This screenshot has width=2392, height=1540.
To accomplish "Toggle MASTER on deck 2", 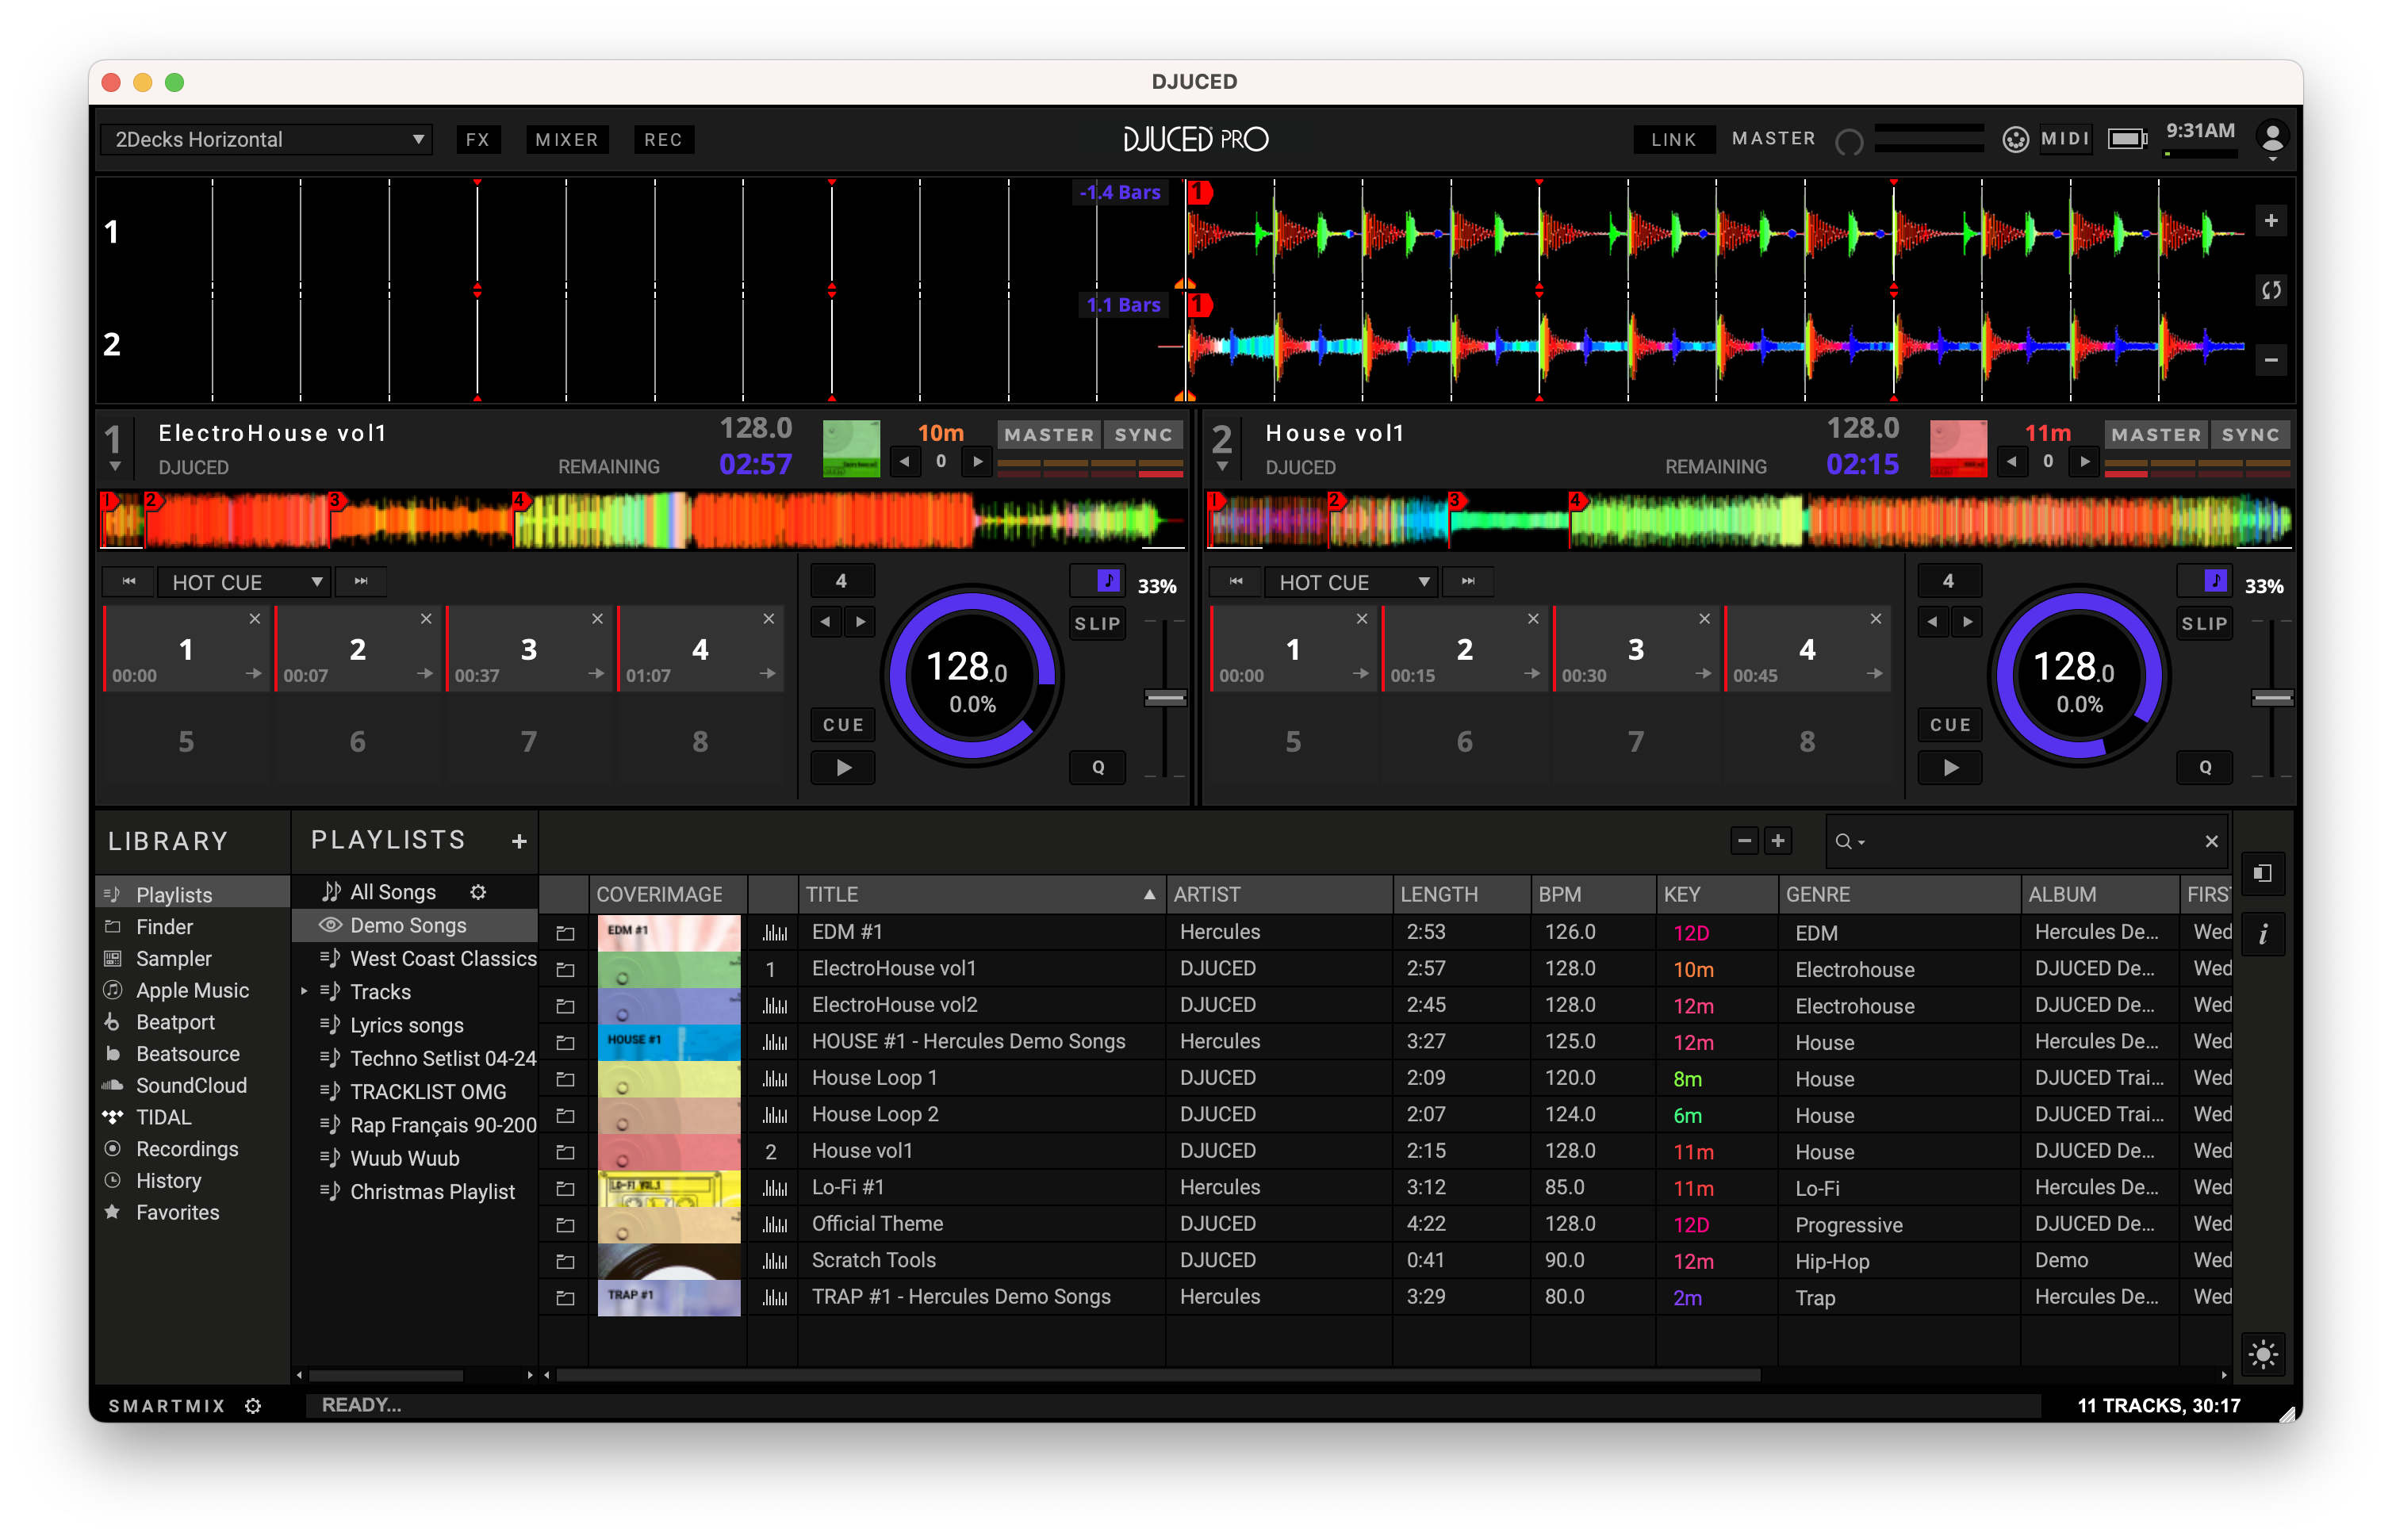I will pos(2156,435).
